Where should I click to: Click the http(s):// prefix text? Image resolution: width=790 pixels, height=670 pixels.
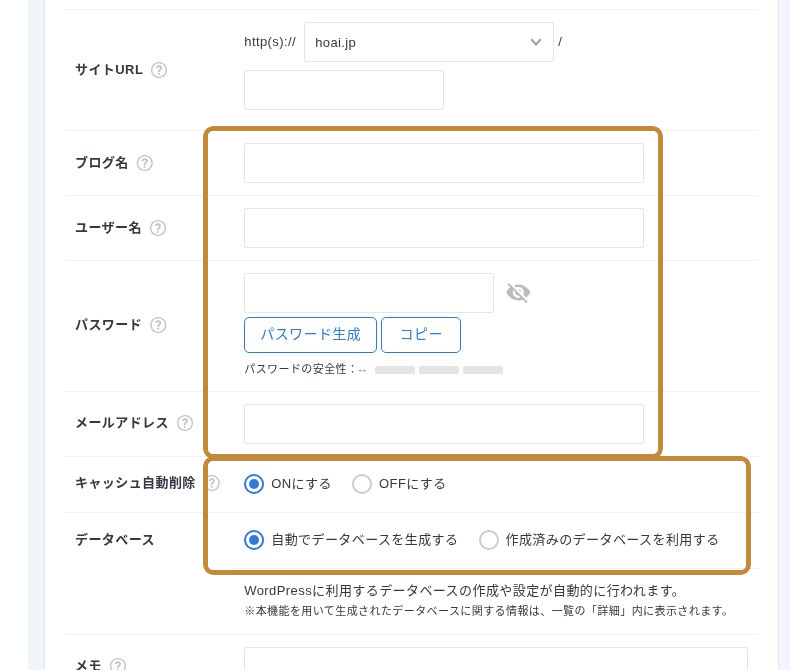click(x=270, y=42)
